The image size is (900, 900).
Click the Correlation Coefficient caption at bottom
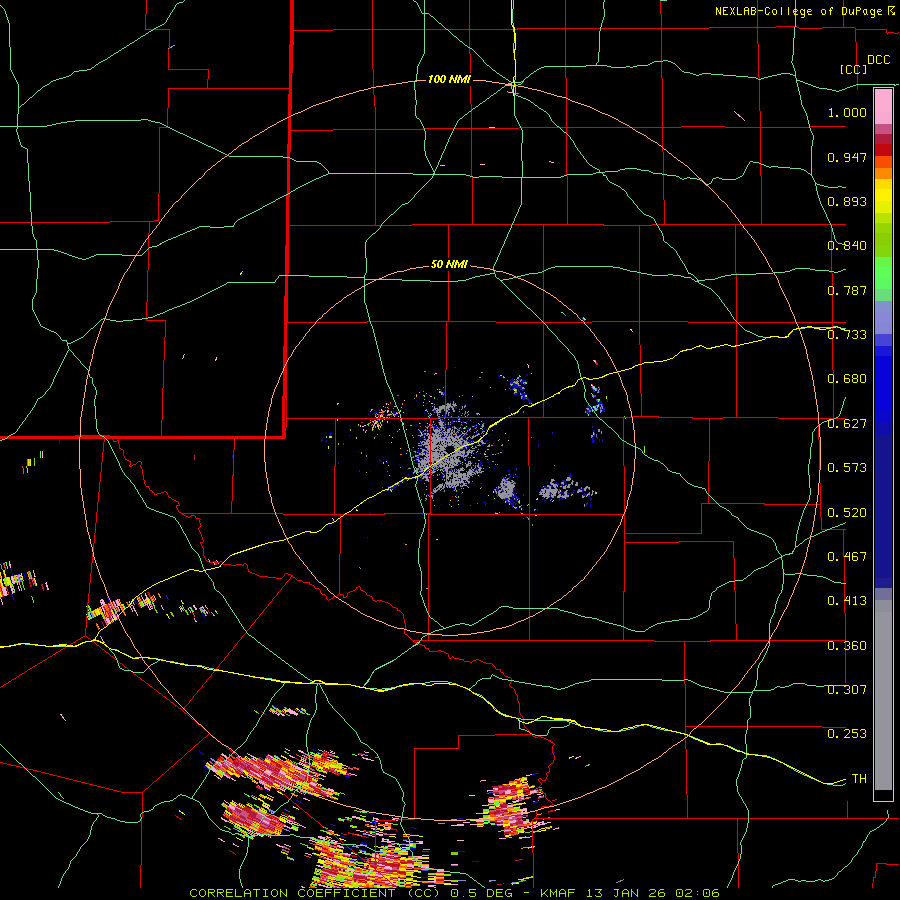pyautogui.click(x=454, y=893)
